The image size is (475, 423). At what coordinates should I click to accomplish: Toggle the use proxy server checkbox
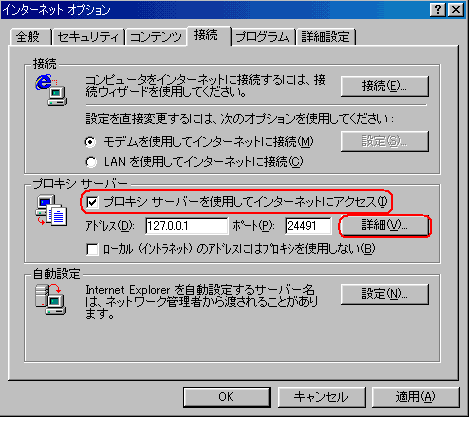[x=92, y=202]
